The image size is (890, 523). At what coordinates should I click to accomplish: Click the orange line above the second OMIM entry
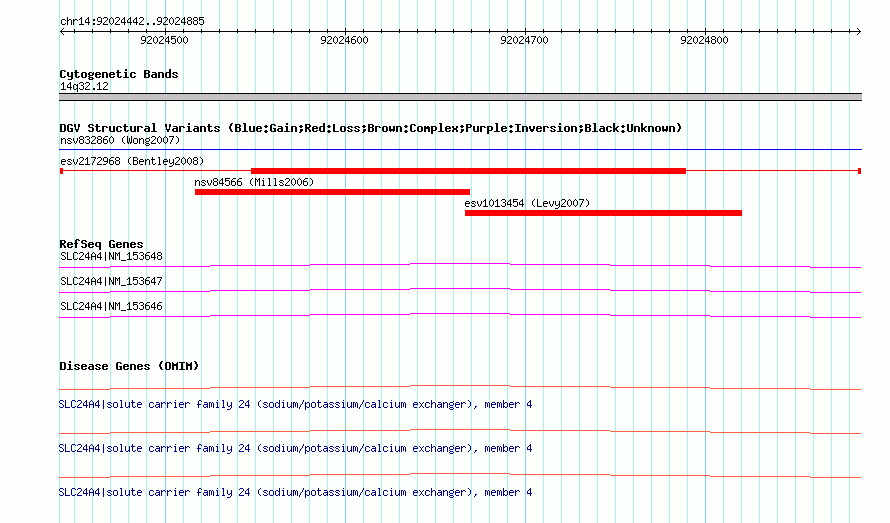point(460,431)
